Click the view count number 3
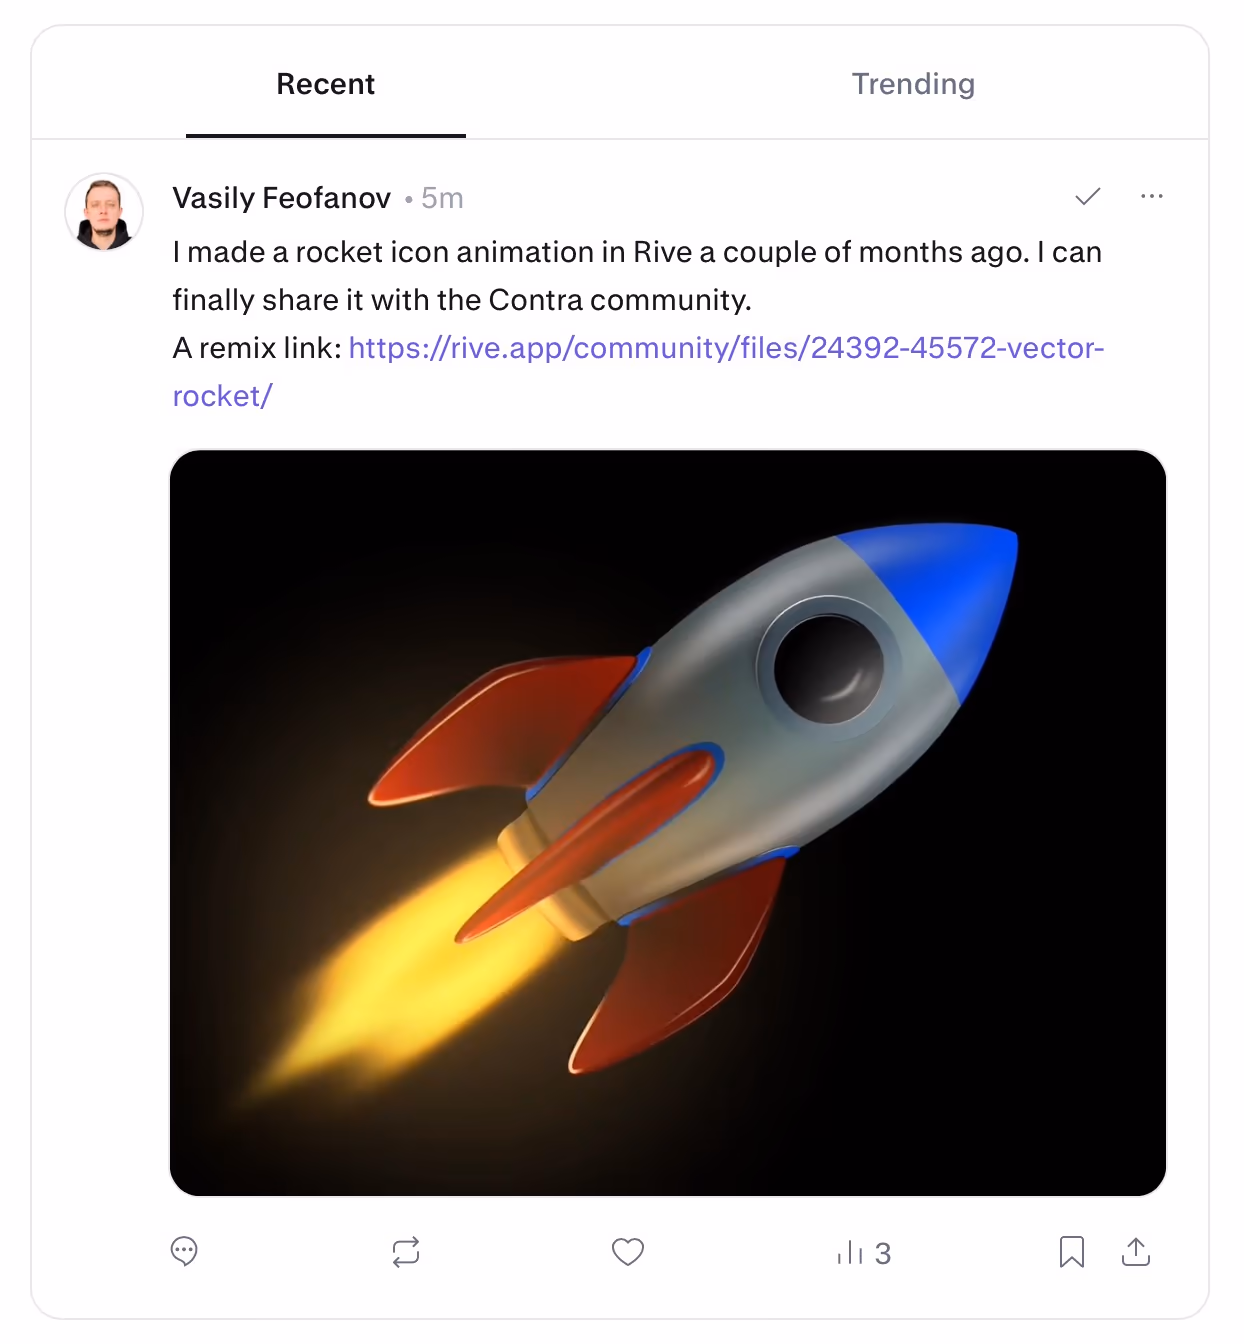1244x1344 pixels. coord(883,1253)
